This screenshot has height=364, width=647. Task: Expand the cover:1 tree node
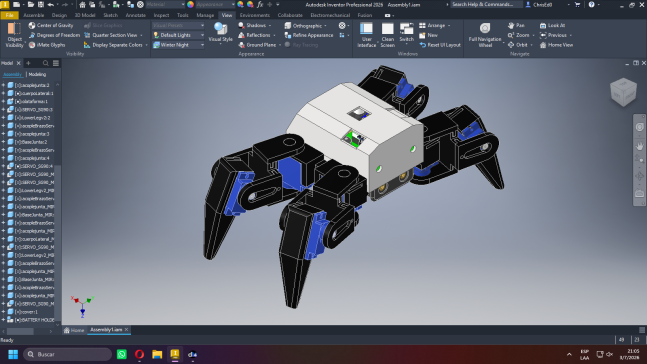tap(3, 312)
